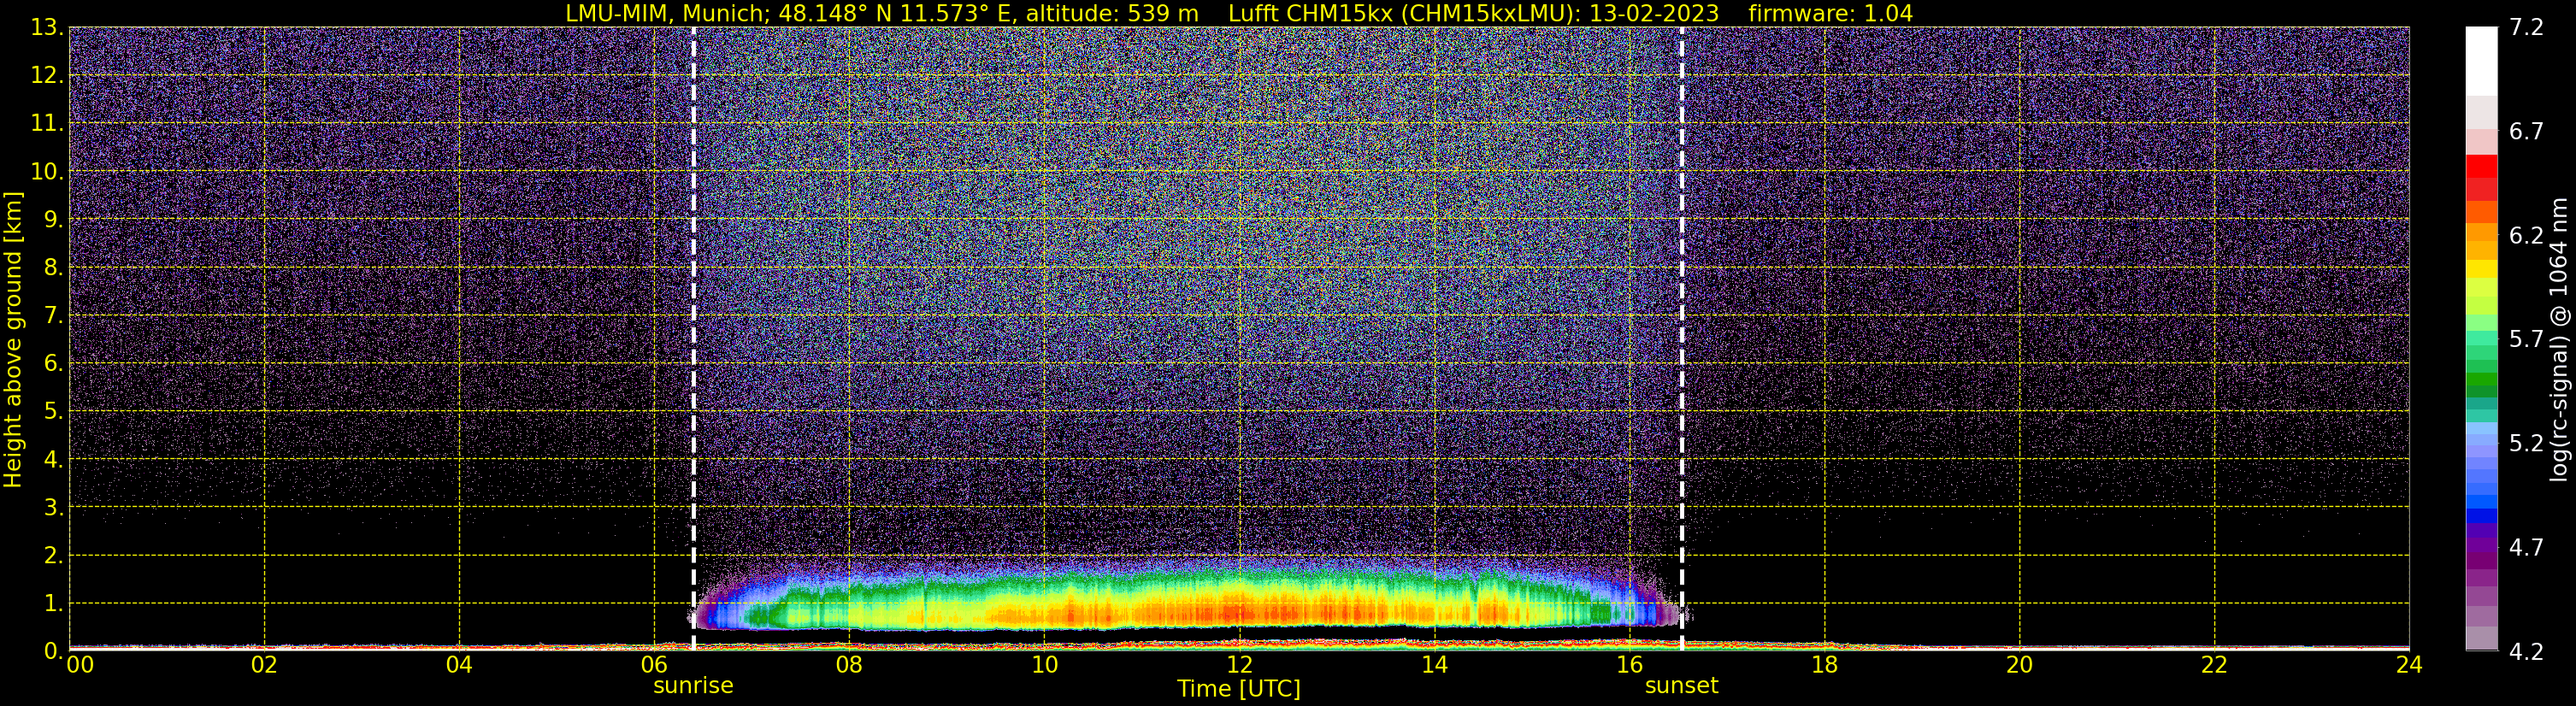Click the 'sunrise' label below the time axis
The image size is (2576, 706).
[x=693, y=686]
